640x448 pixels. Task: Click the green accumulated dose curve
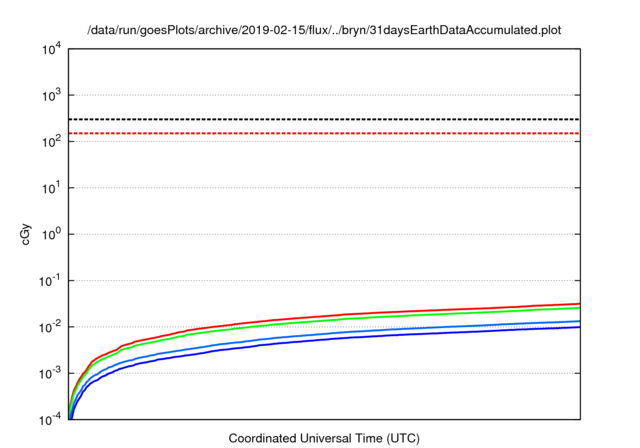[x=347, y=319]
